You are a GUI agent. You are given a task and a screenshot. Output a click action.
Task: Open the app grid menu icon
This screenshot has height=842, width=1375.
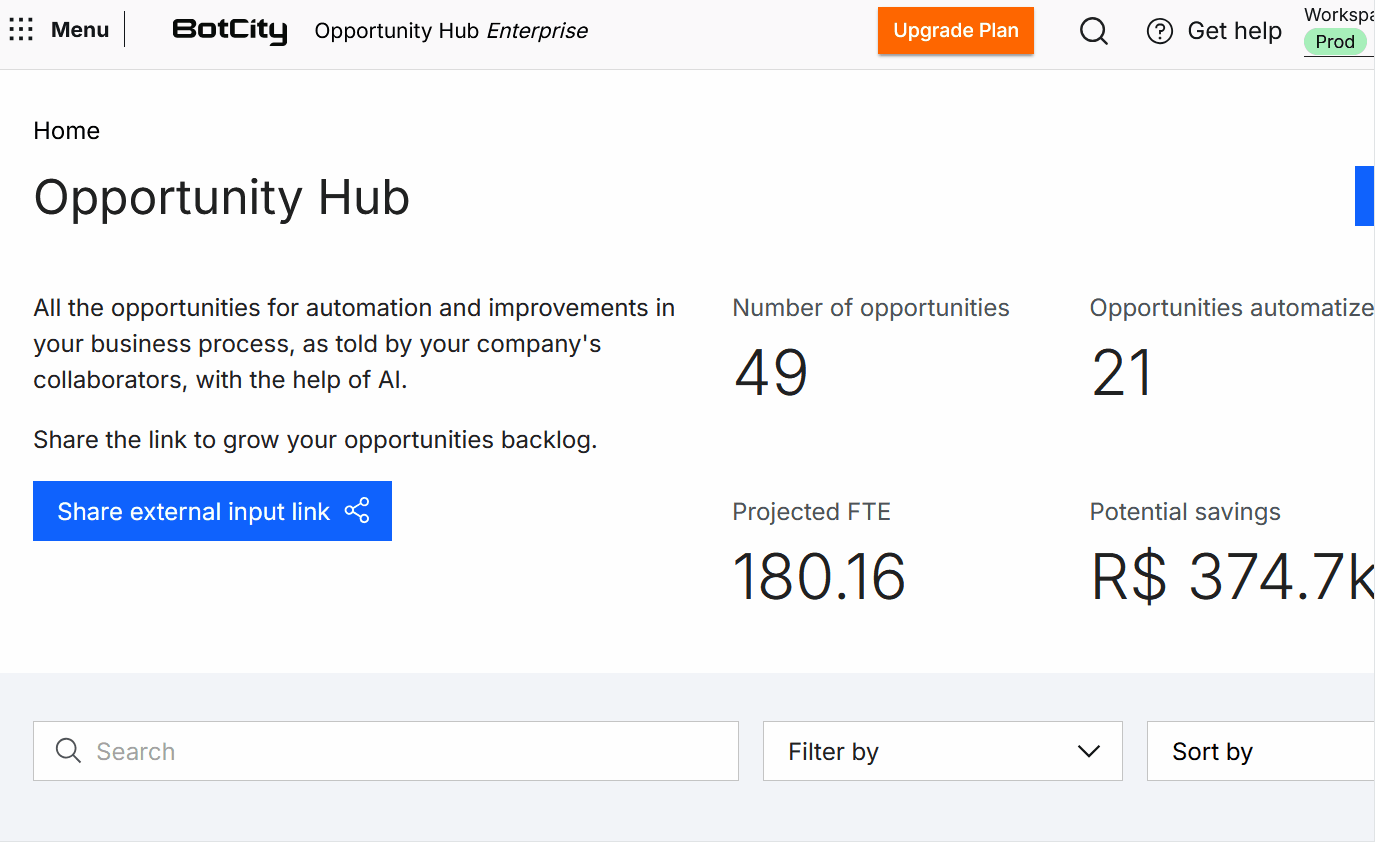21,30
